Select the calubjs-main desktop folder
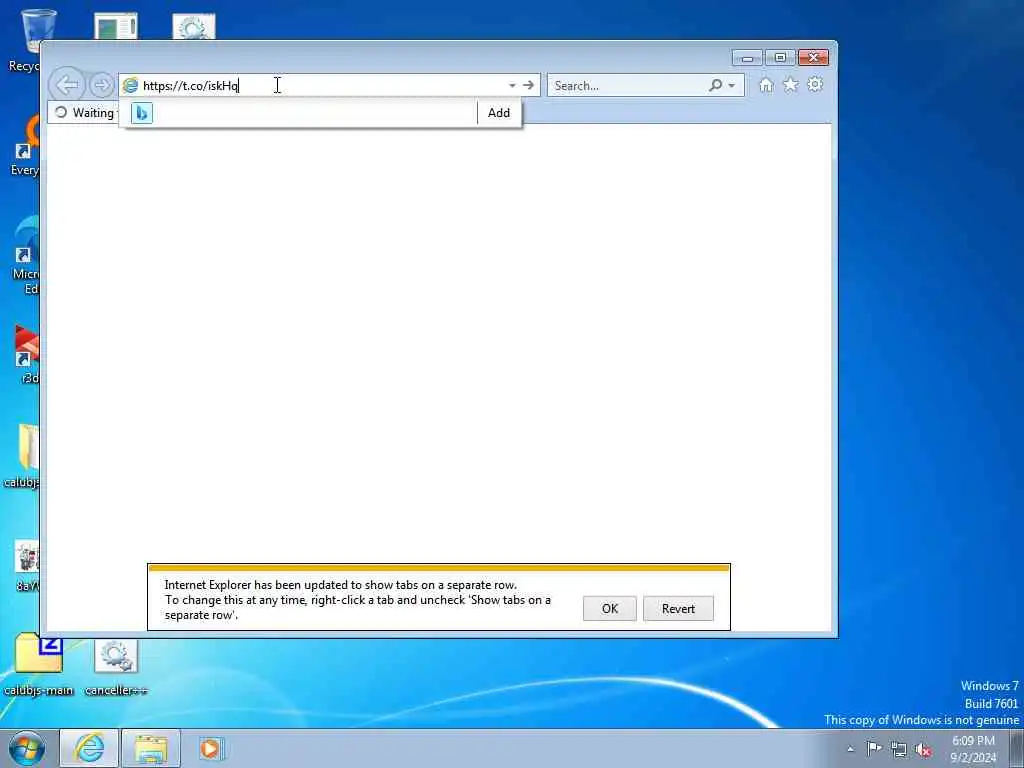1024x768 pixels. point(39,665)
